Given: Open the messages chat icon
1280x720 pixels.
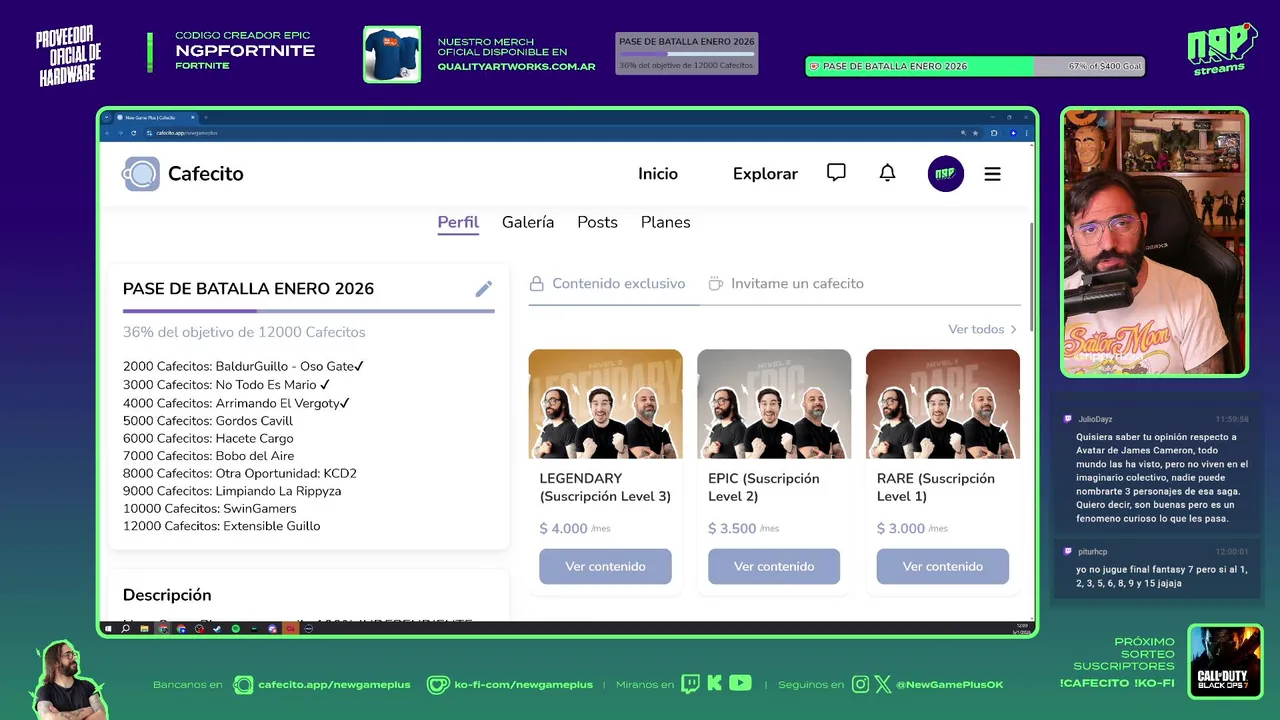Looking at the screenshot, I should (x=836, y=173).
